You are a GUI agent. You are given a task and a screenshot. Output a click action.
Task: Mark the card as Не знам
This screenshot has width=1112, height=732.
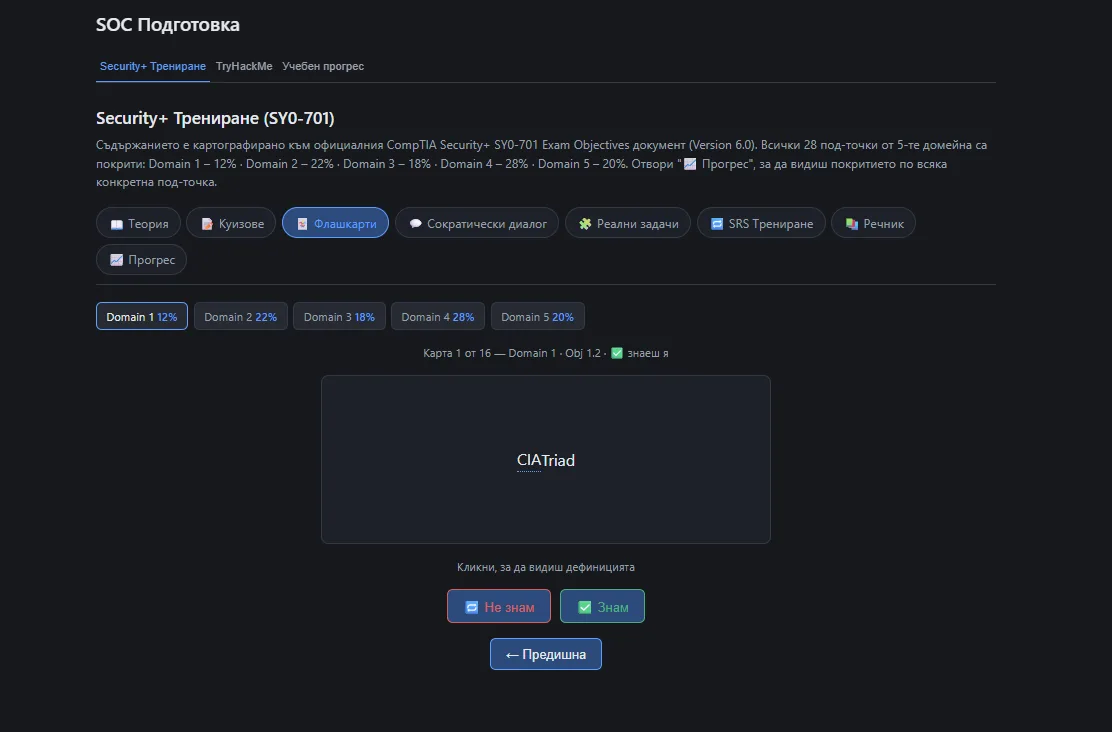pos(499,606)
